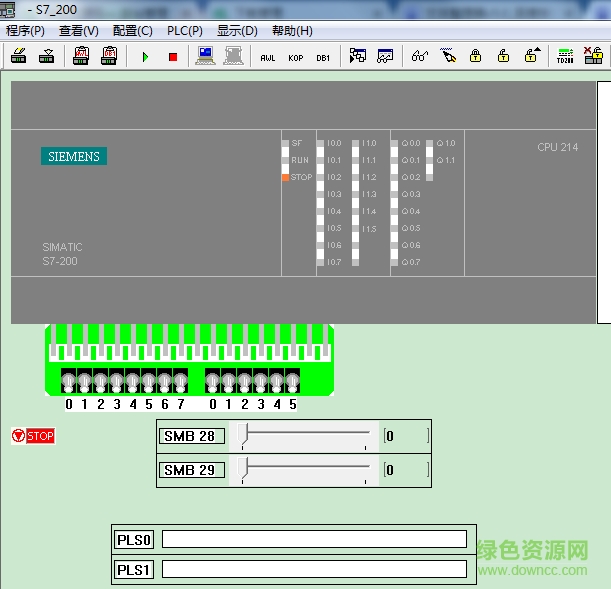
Task: Click the SMB 28 label button
Action: click(x=189, y=436)
